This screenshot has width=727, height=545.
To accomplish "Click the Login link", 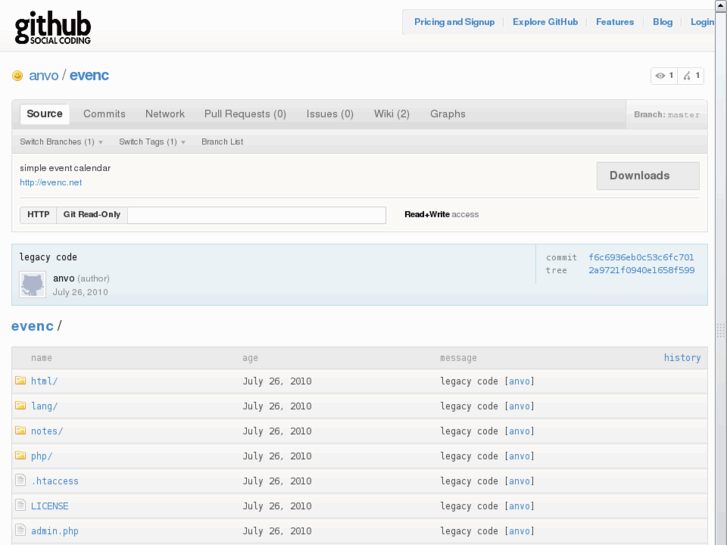I will [702, 22].
